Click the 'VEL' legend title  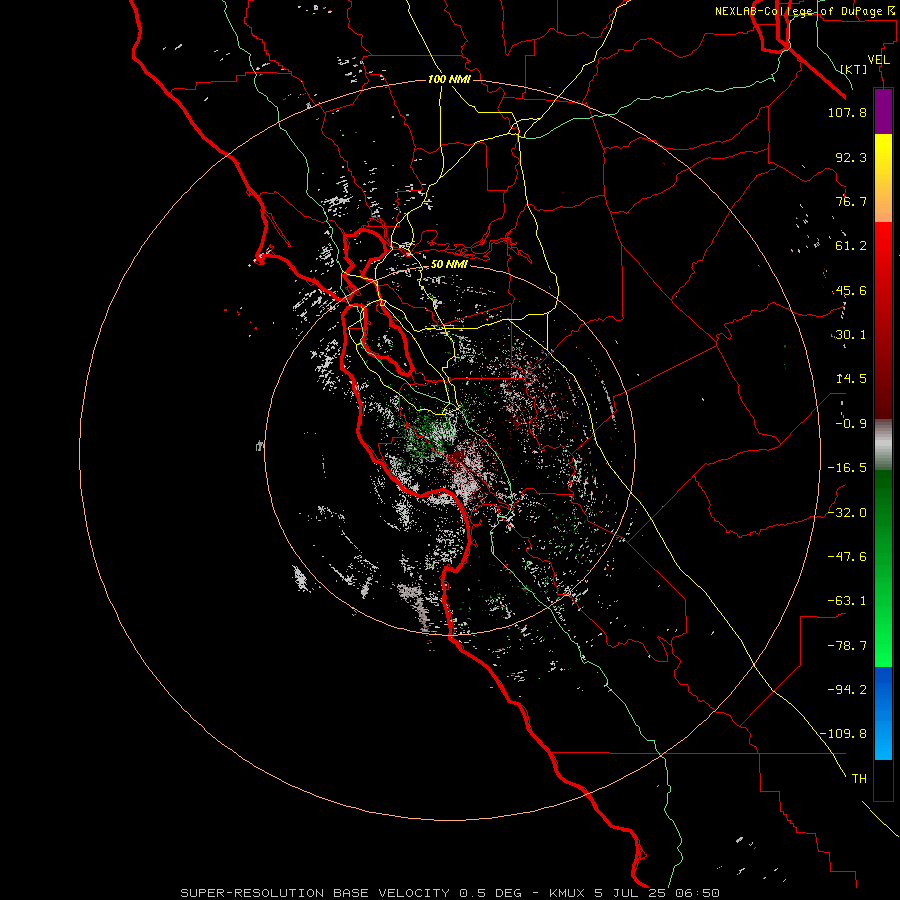[x=879, y=60]
